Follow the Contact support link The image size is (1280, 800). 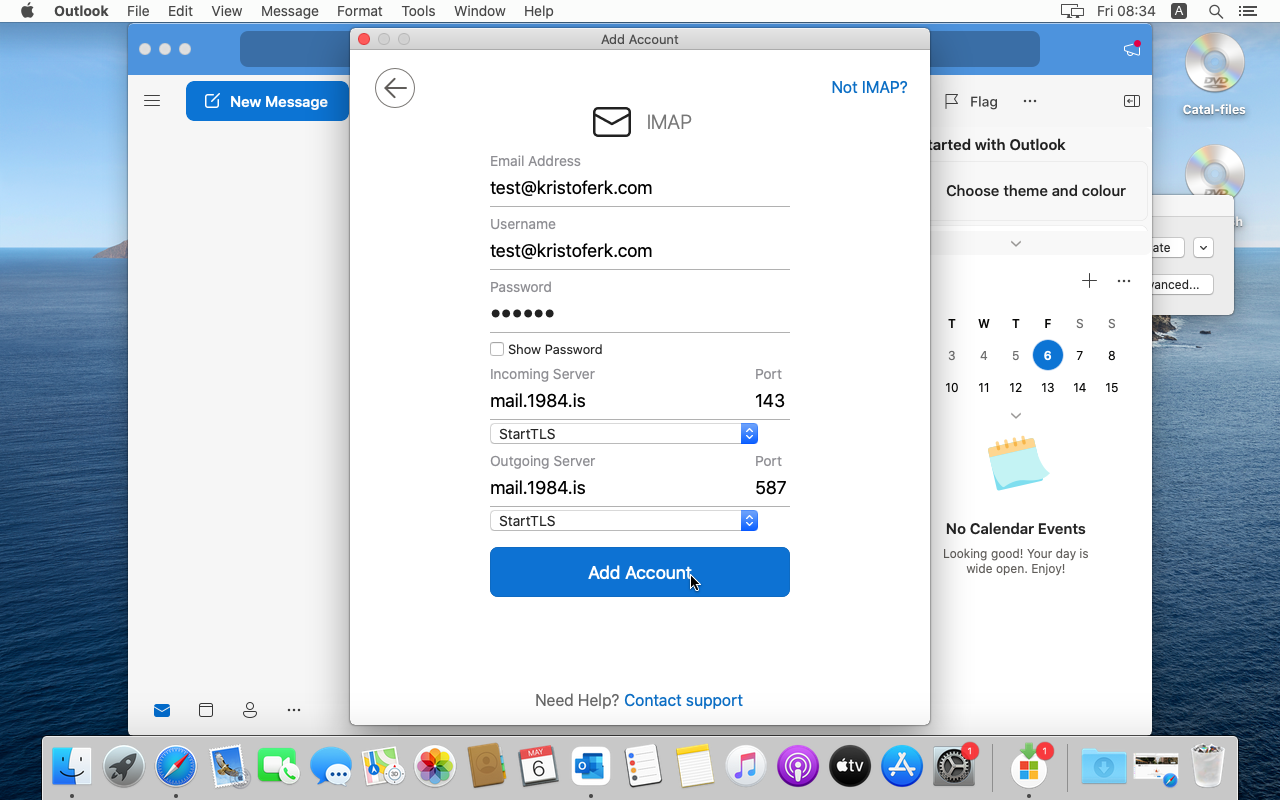coord(683,700)
